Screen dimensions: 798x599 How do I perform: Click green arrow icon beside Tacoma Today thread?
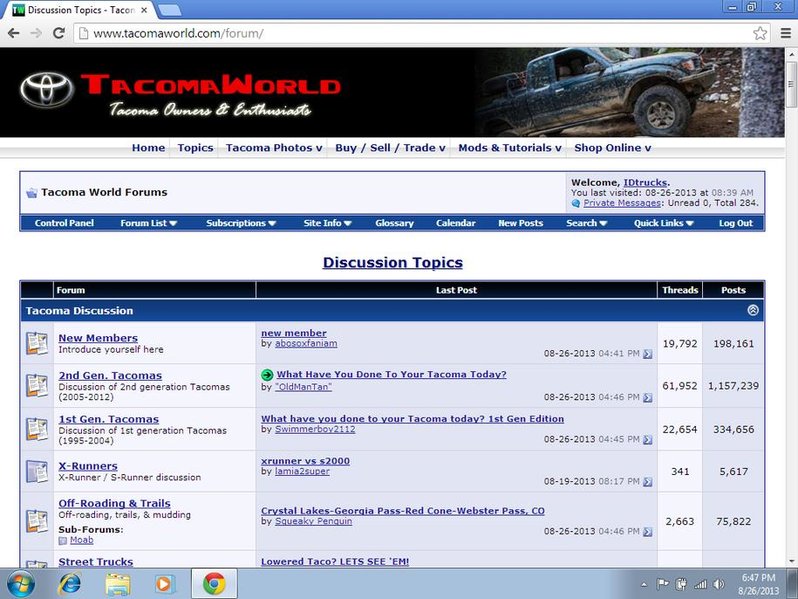(x=267, y=375)
